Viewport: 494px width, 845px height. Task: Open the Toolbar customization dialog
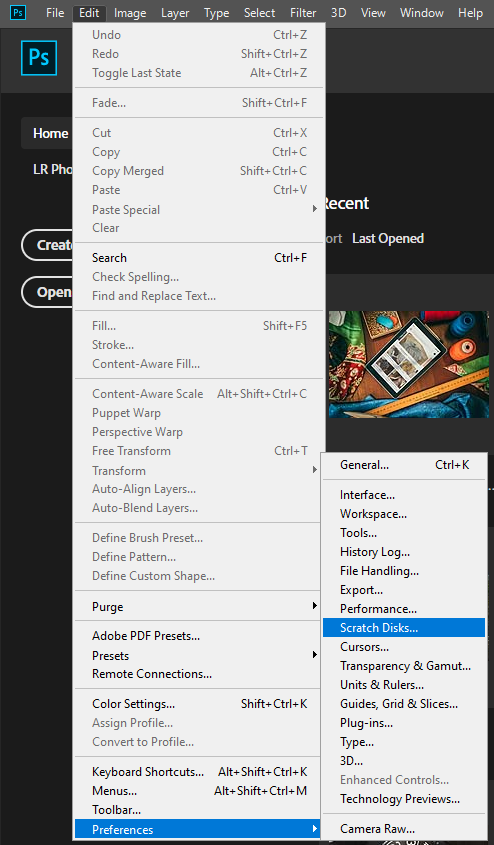tap(199, 809)
